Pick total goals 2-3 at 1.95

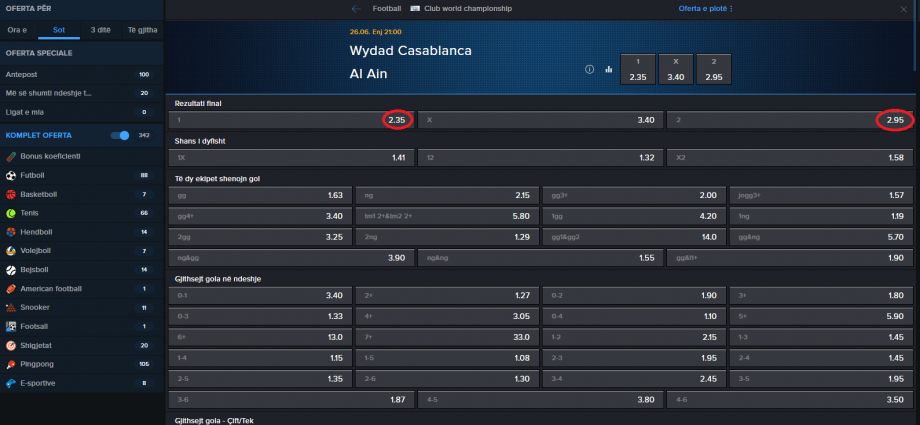(x=634, y=358)
